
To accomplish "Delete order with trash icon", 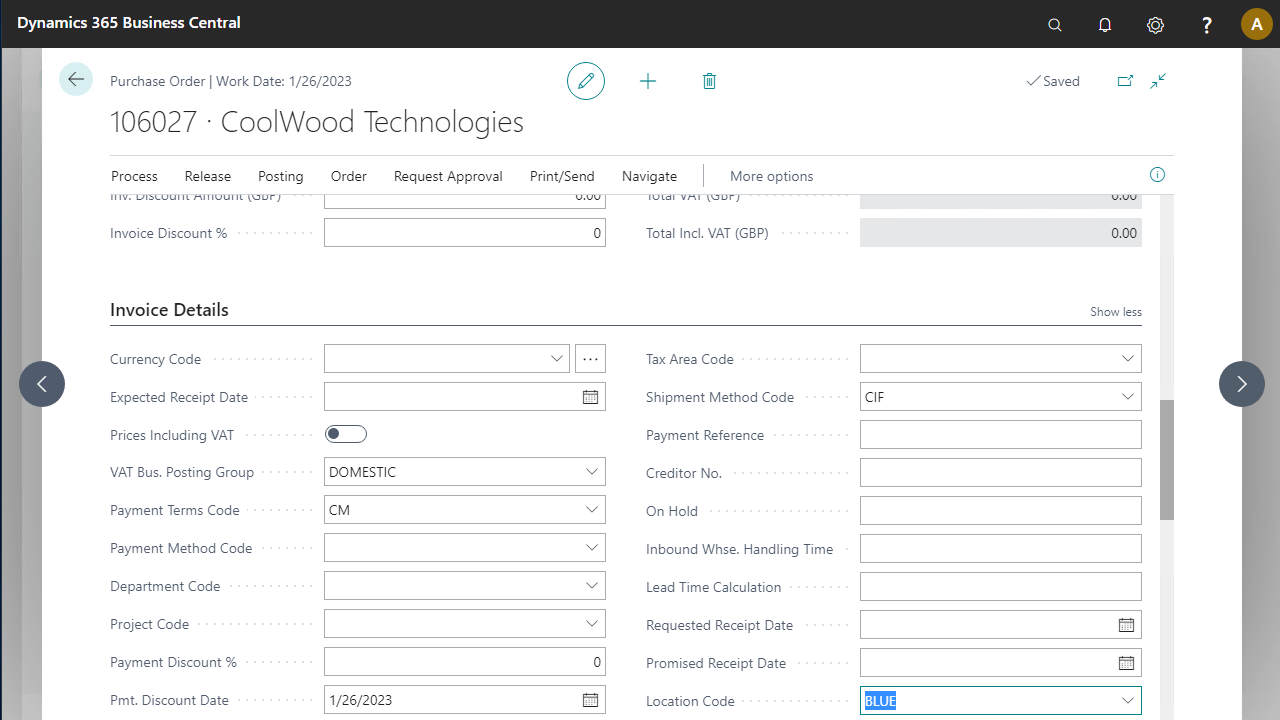I will tap(709, 81).
